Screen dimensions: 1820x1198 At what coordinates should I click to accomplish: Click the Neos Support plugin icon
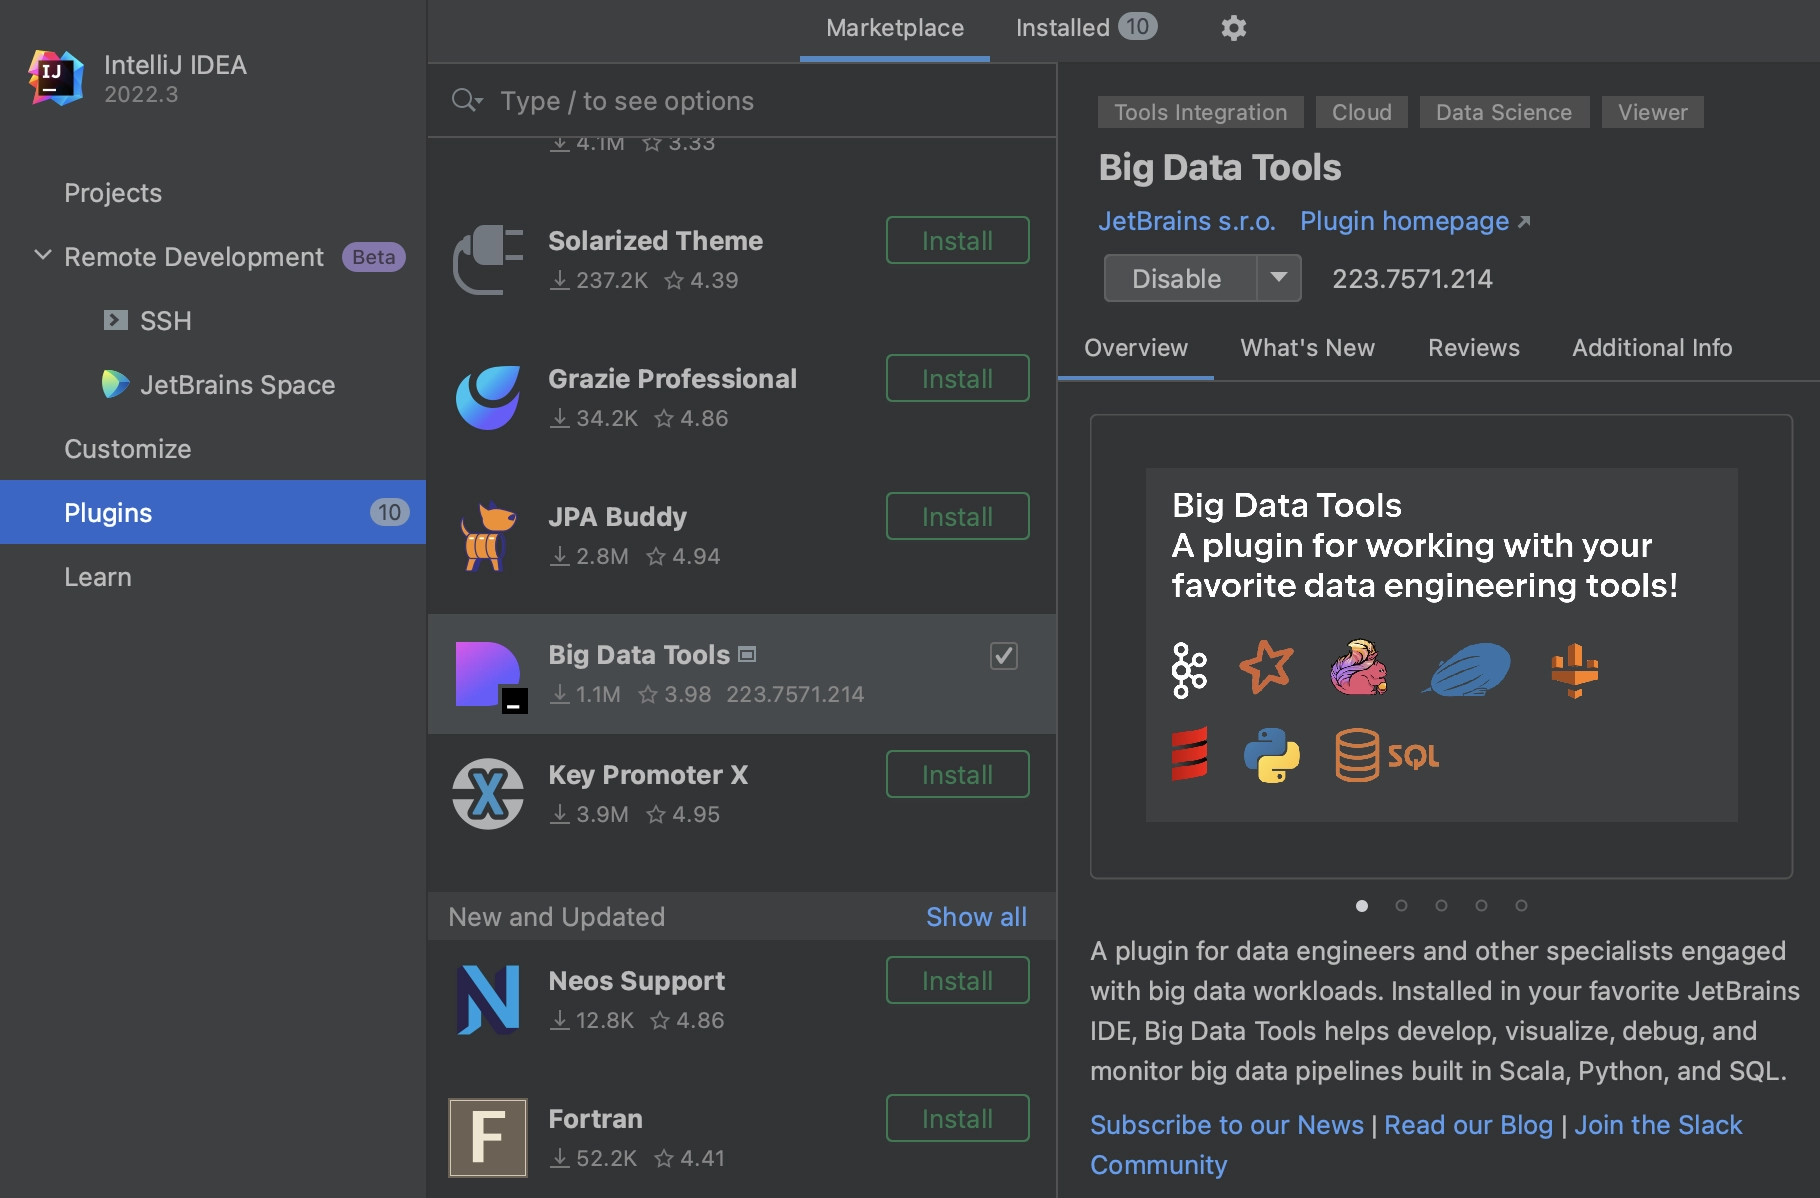488,1000
